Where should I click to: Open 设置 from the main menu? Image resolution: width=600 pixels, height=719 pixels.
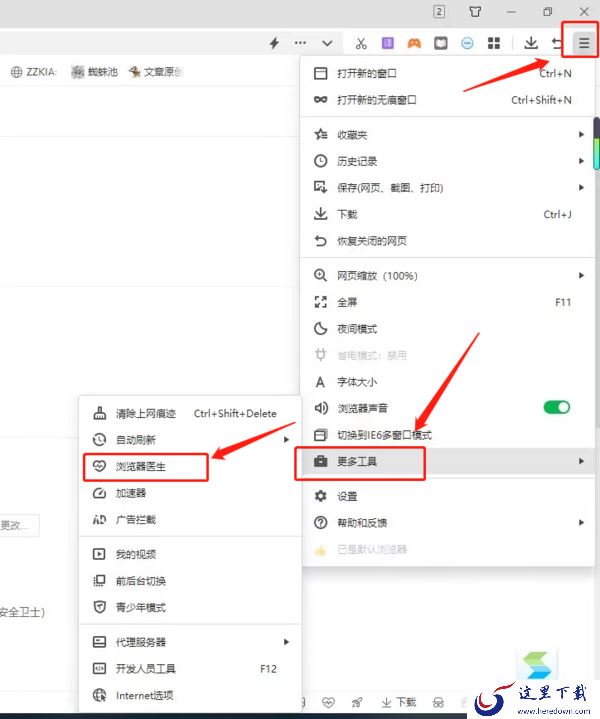click(x=447, y=496)
